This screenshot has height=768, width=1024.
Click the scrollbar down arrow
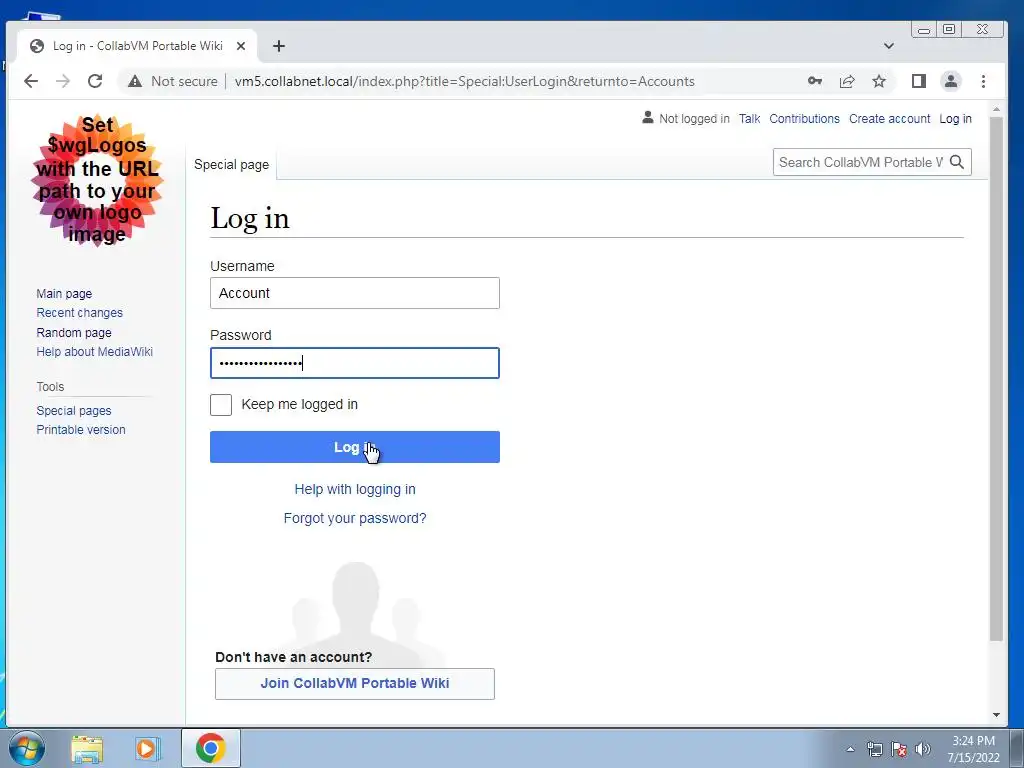(996, 715)
